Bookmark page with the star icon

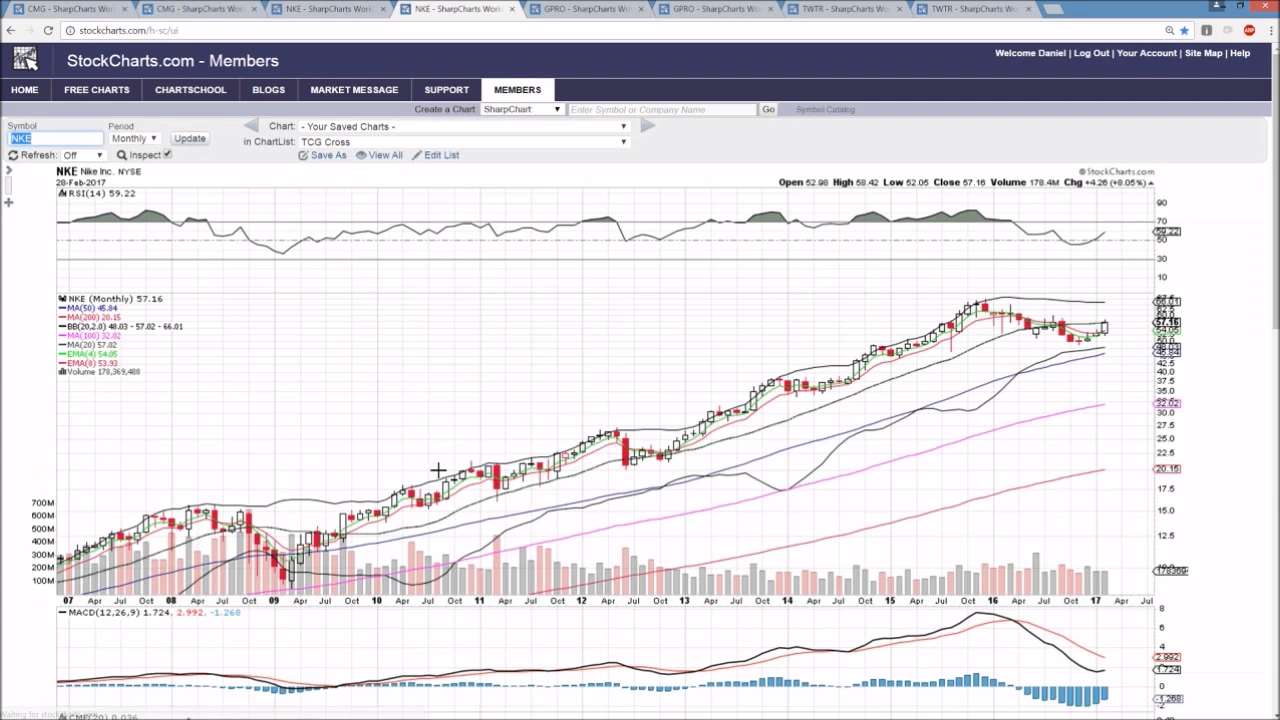pyautogui.click(x=1185, y=30)
